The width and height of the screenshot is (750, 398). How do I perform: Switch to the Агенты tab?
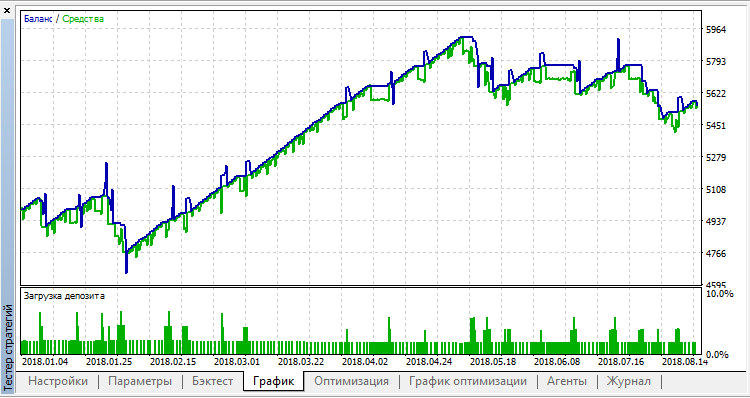tap(567, 381)
